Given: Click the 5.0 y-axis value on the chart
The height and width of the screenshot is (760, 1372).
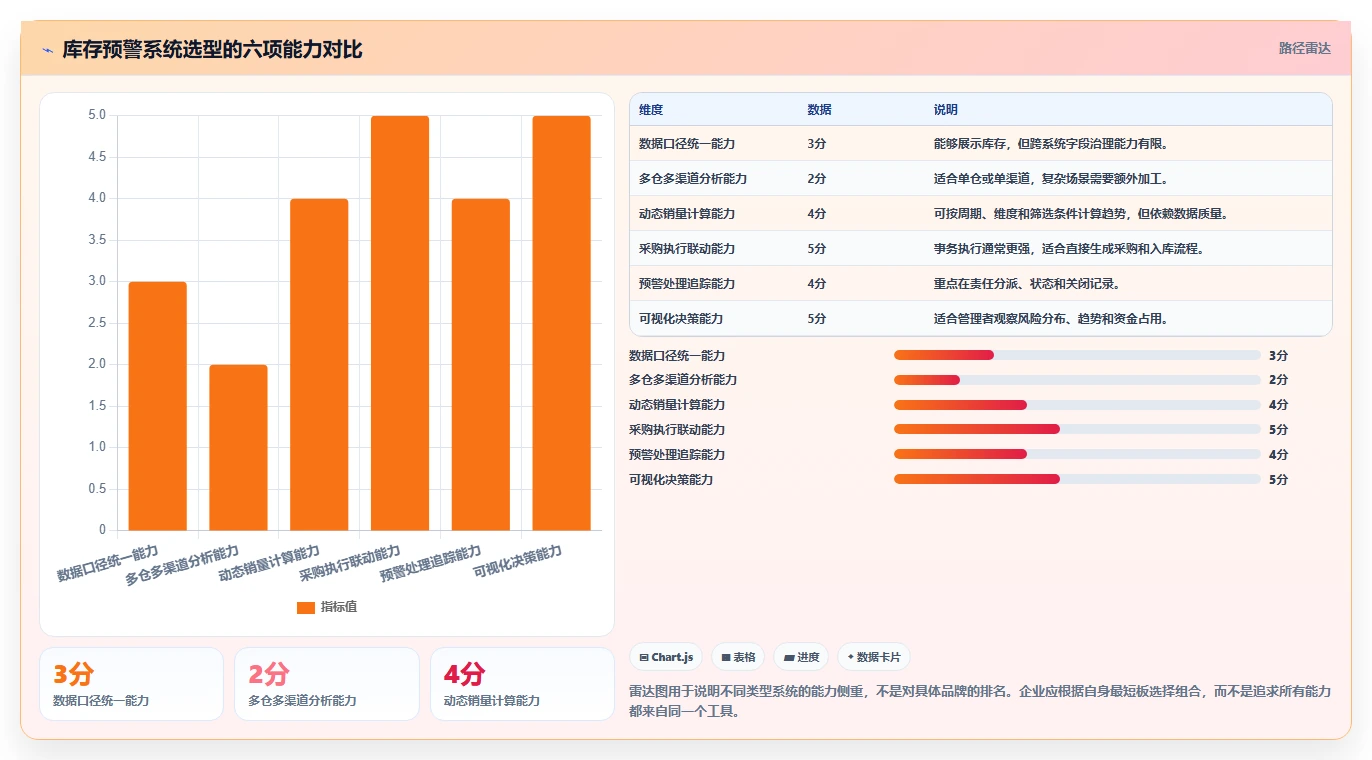Looking at the screenshot, I should pos(97,115).
